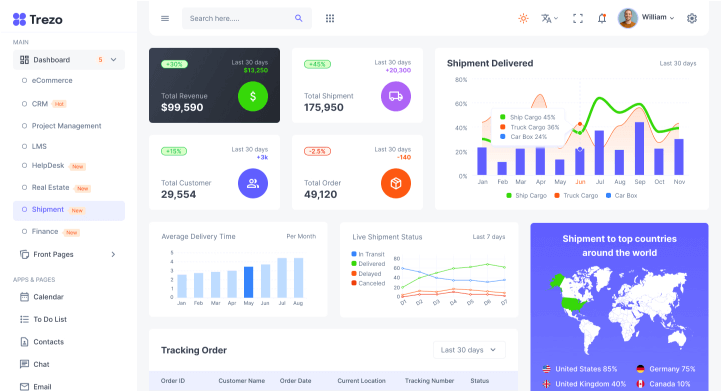721x391 pixels.
Task: Toggle Canceled series legend
Action: [x=368, y=283]
